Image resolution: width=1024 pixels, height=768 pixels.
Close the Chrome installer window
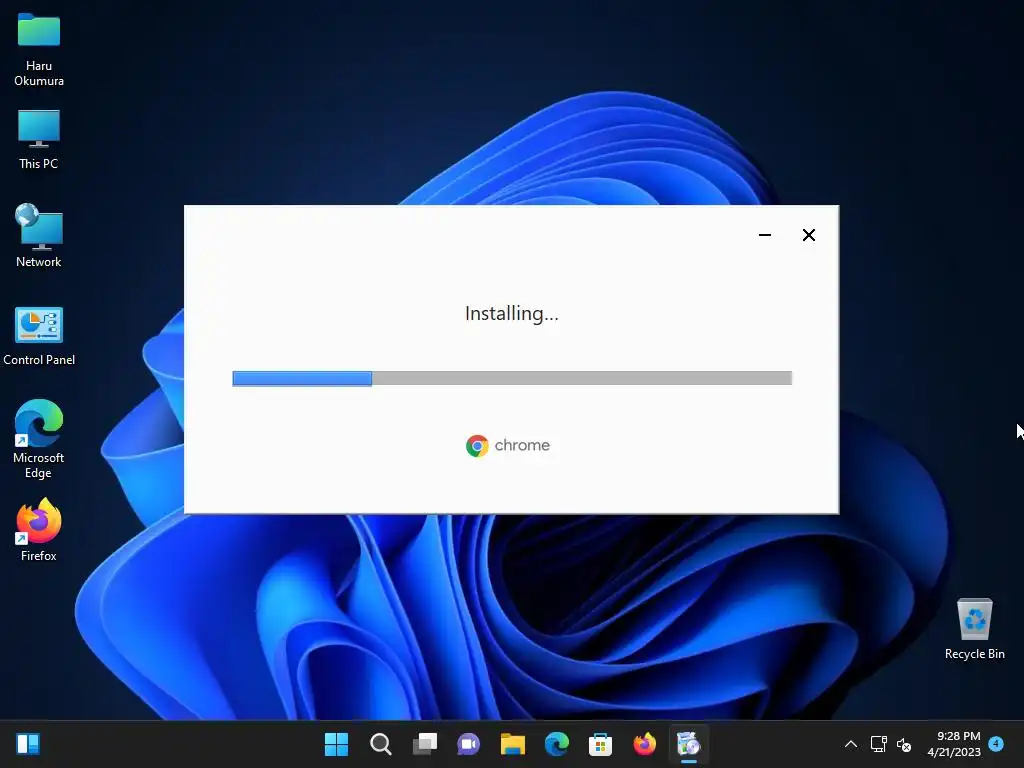coord(808,235)
